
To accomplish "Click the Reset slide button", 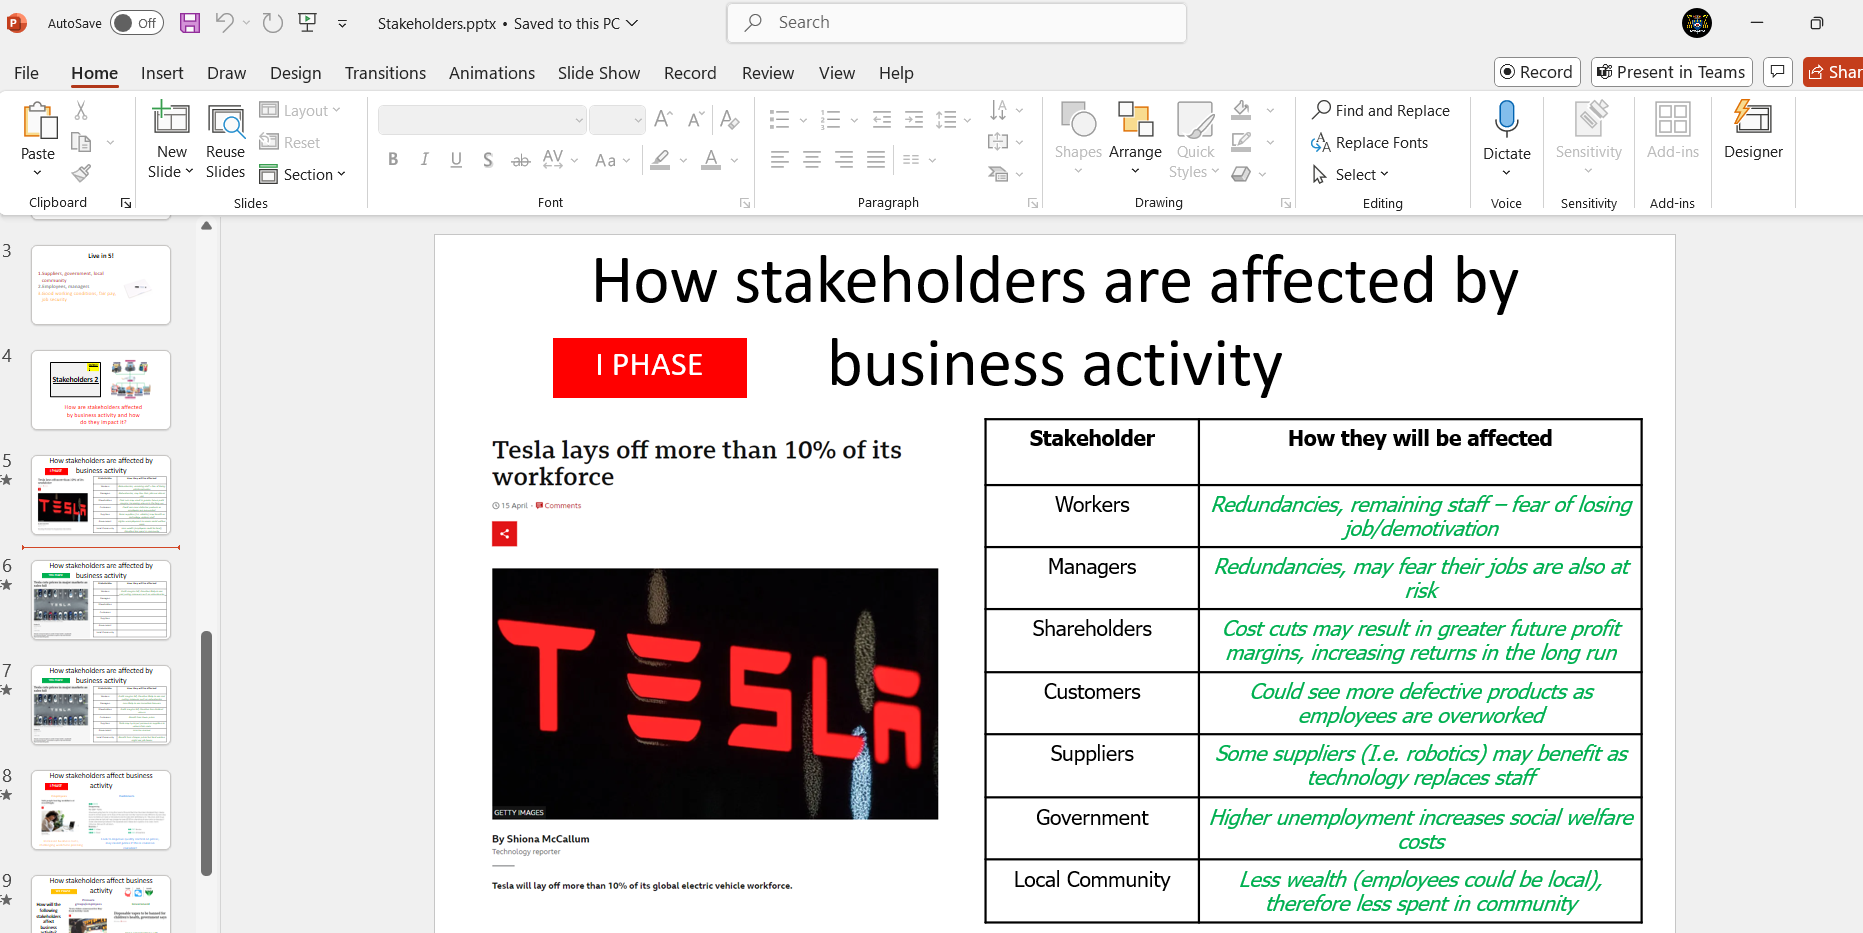I will click(x=290, y=143).
